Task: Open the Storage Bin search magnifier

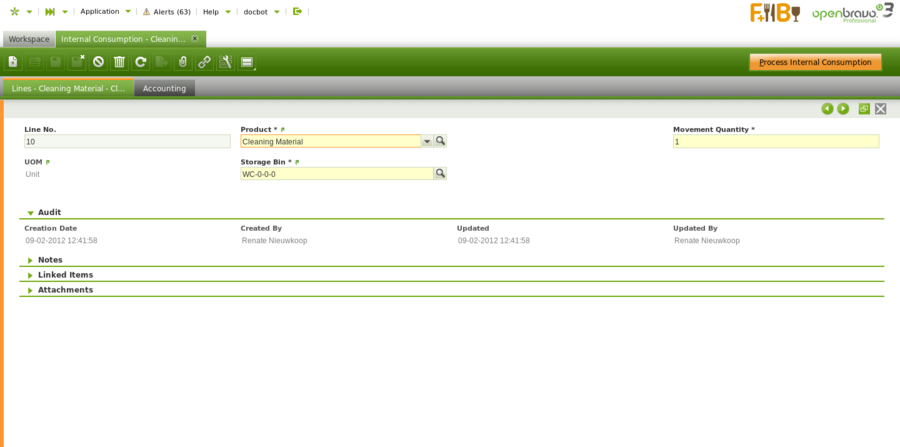Action: pyautogui.click(x=440, y=173)
